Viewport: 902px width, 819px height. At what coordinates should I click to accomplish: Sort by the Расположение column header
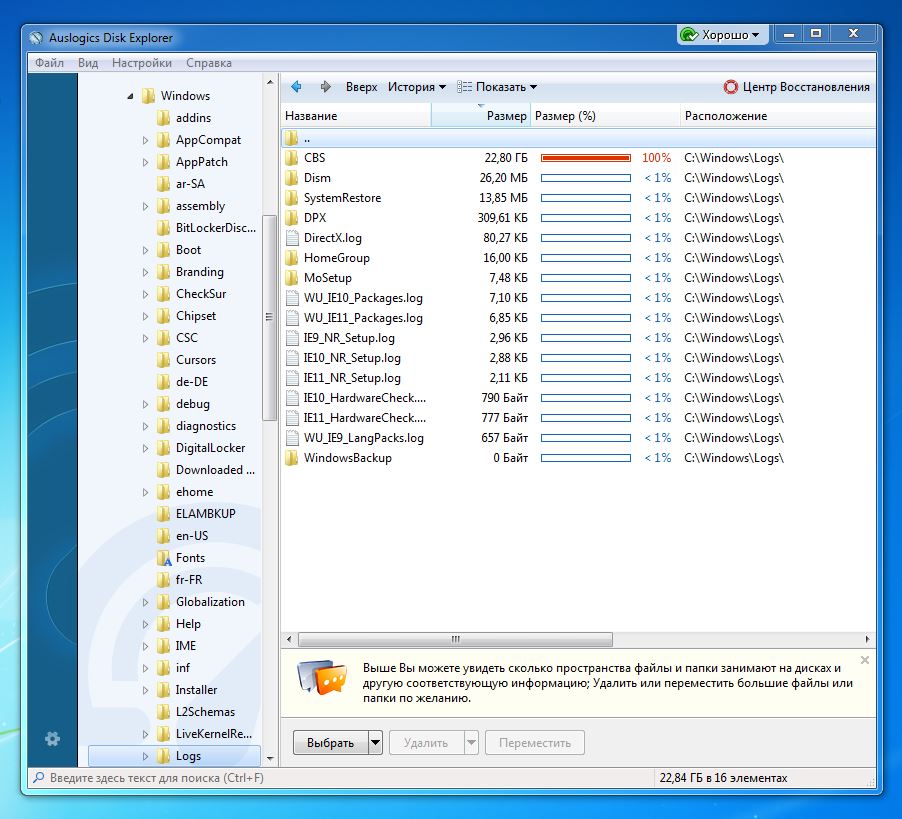coord(778,116)
